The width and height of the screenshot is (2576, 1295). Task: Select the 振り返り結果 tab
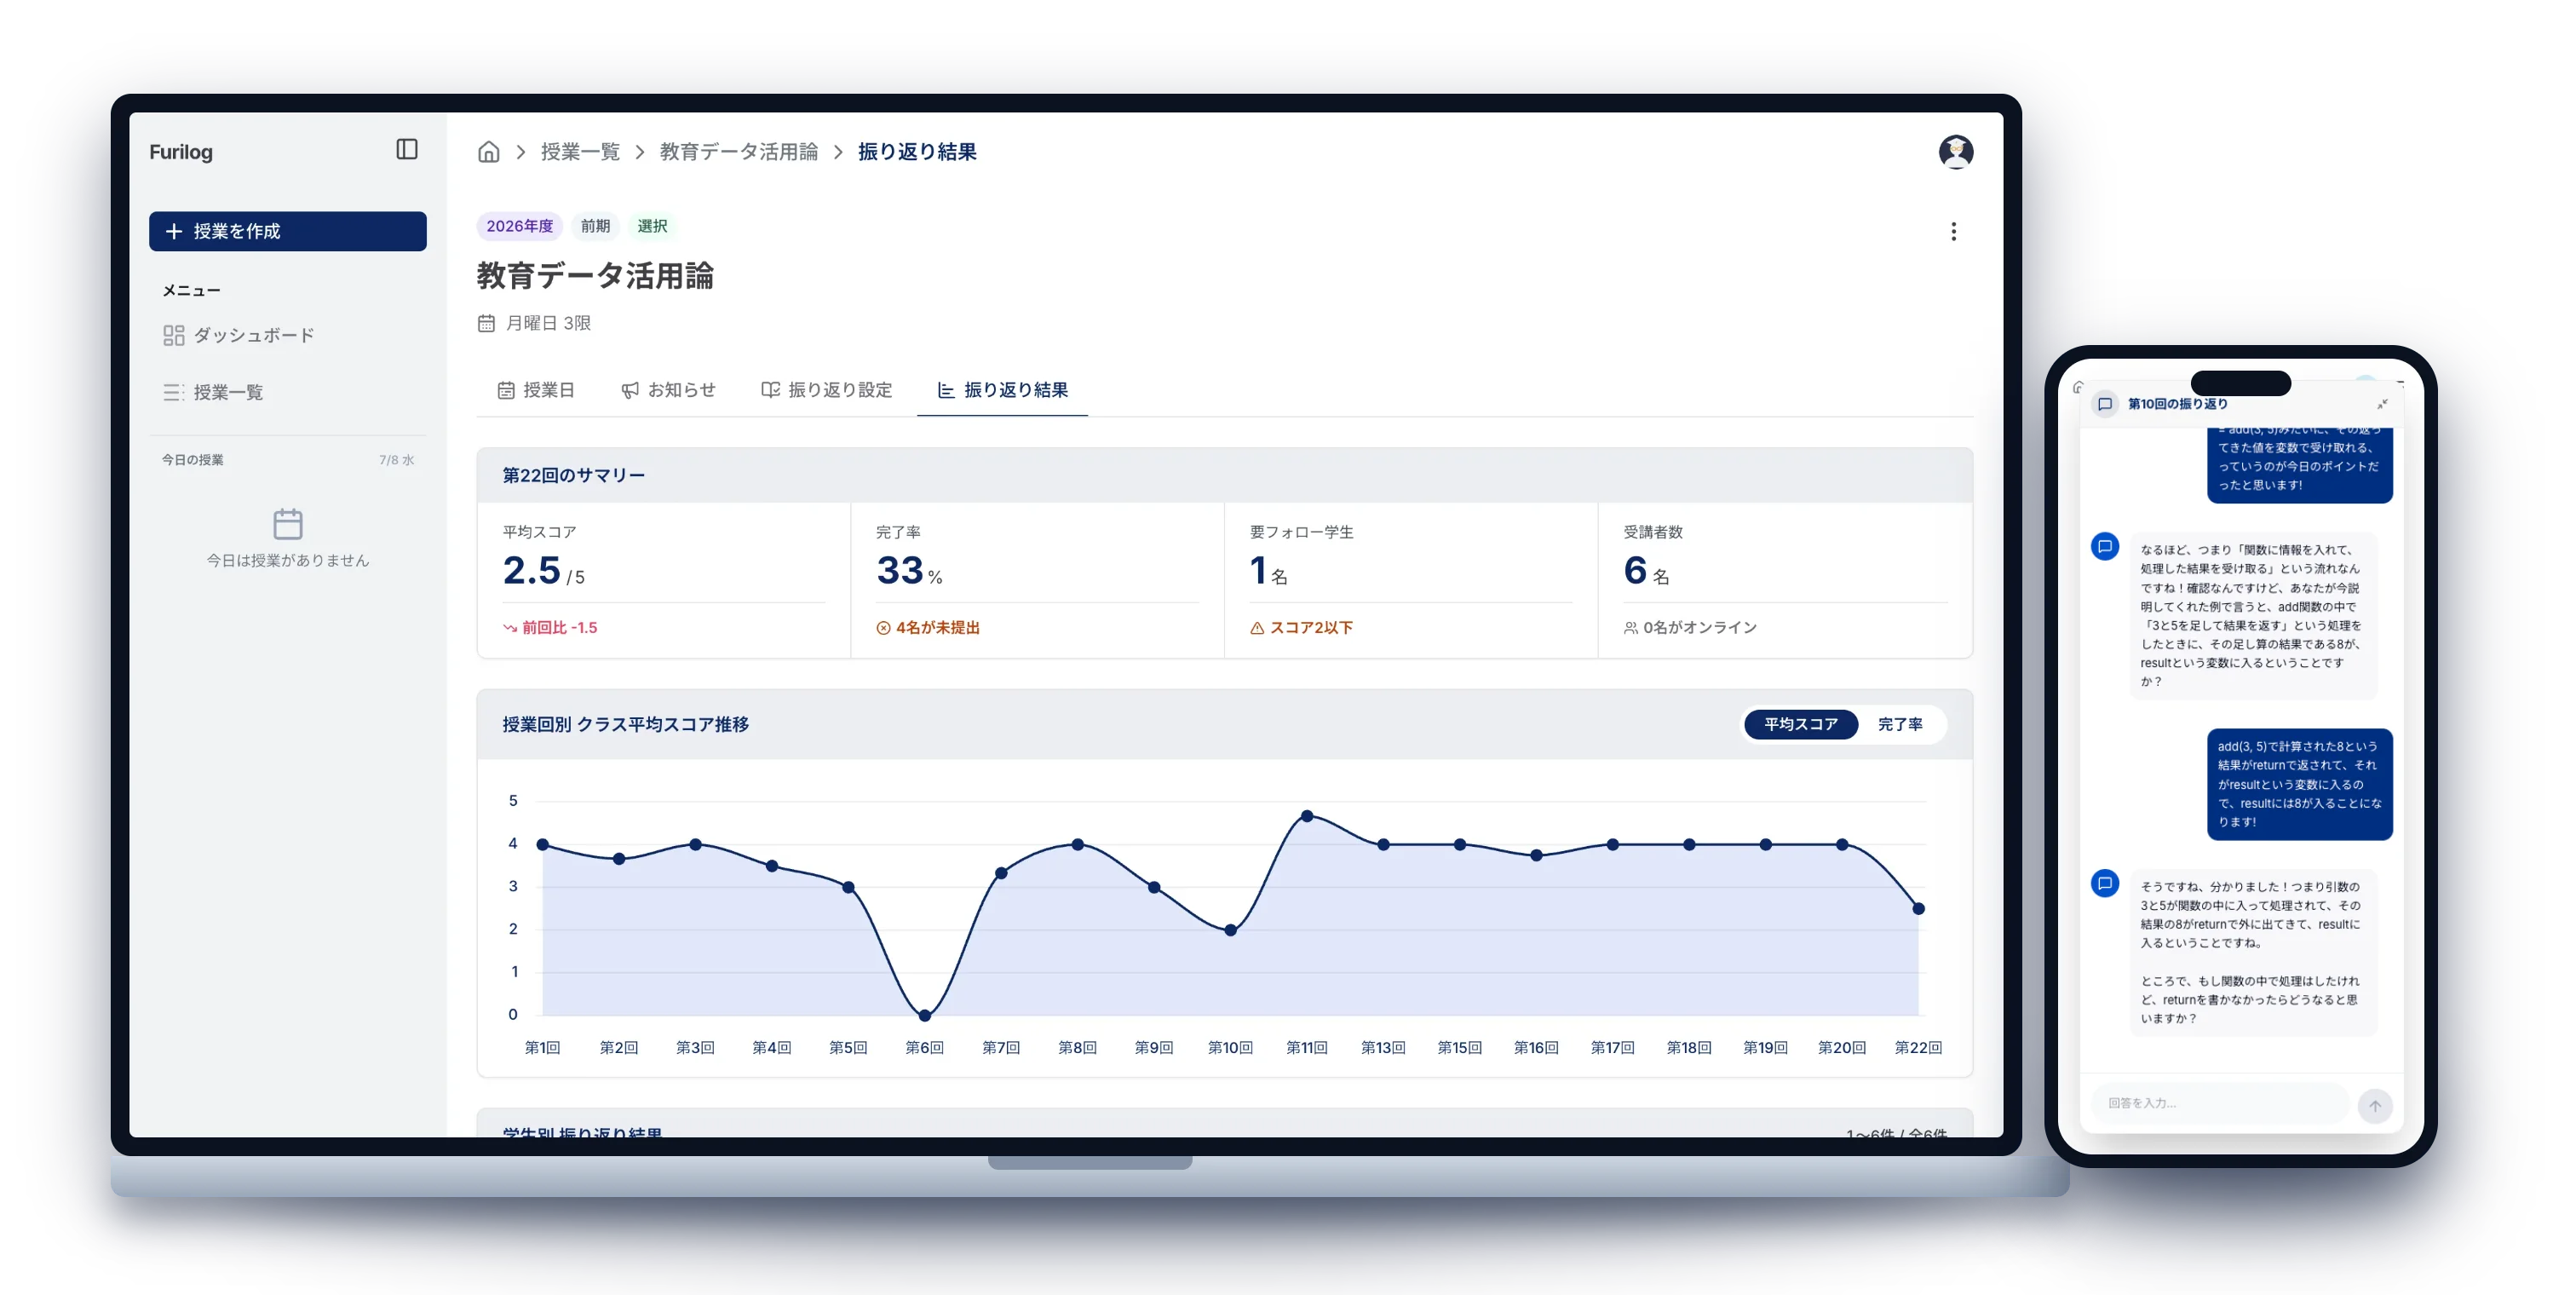[1002, 391]
